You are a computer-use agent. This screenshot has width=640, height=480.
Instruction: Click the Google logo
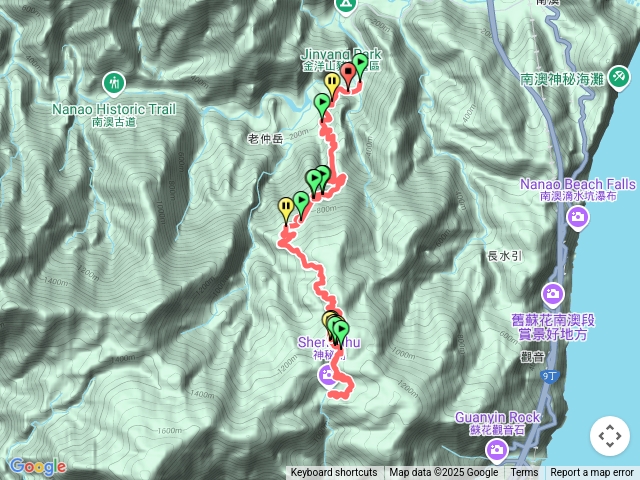click(38, 466)
